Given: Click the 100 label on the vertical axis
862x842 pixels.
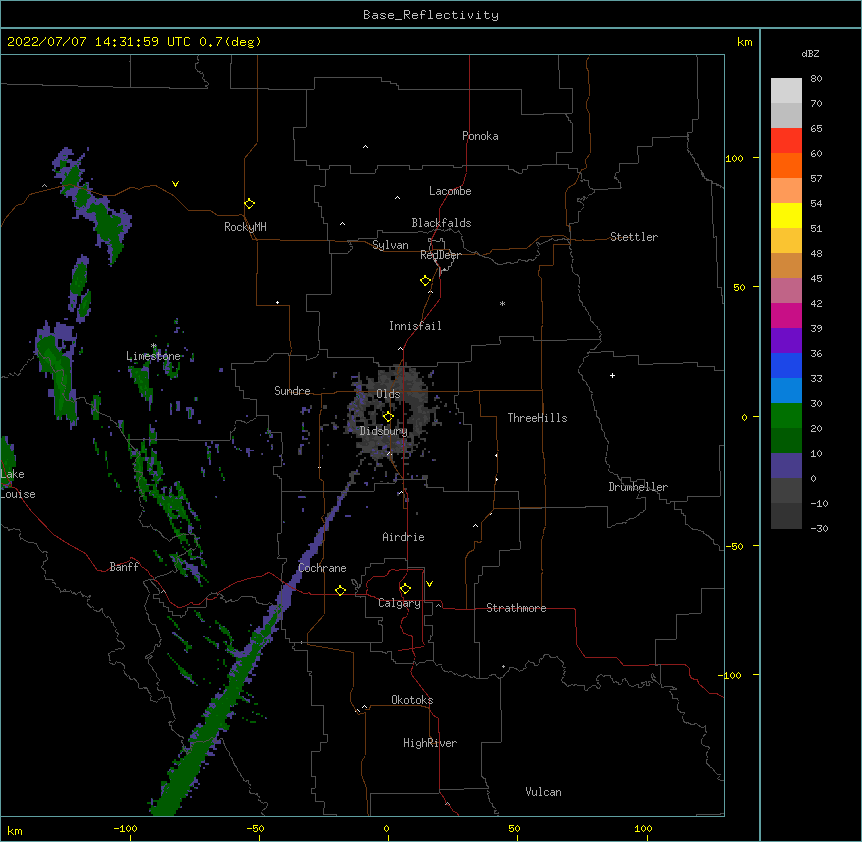Looking at the screenshot, I should pos(734,158).
